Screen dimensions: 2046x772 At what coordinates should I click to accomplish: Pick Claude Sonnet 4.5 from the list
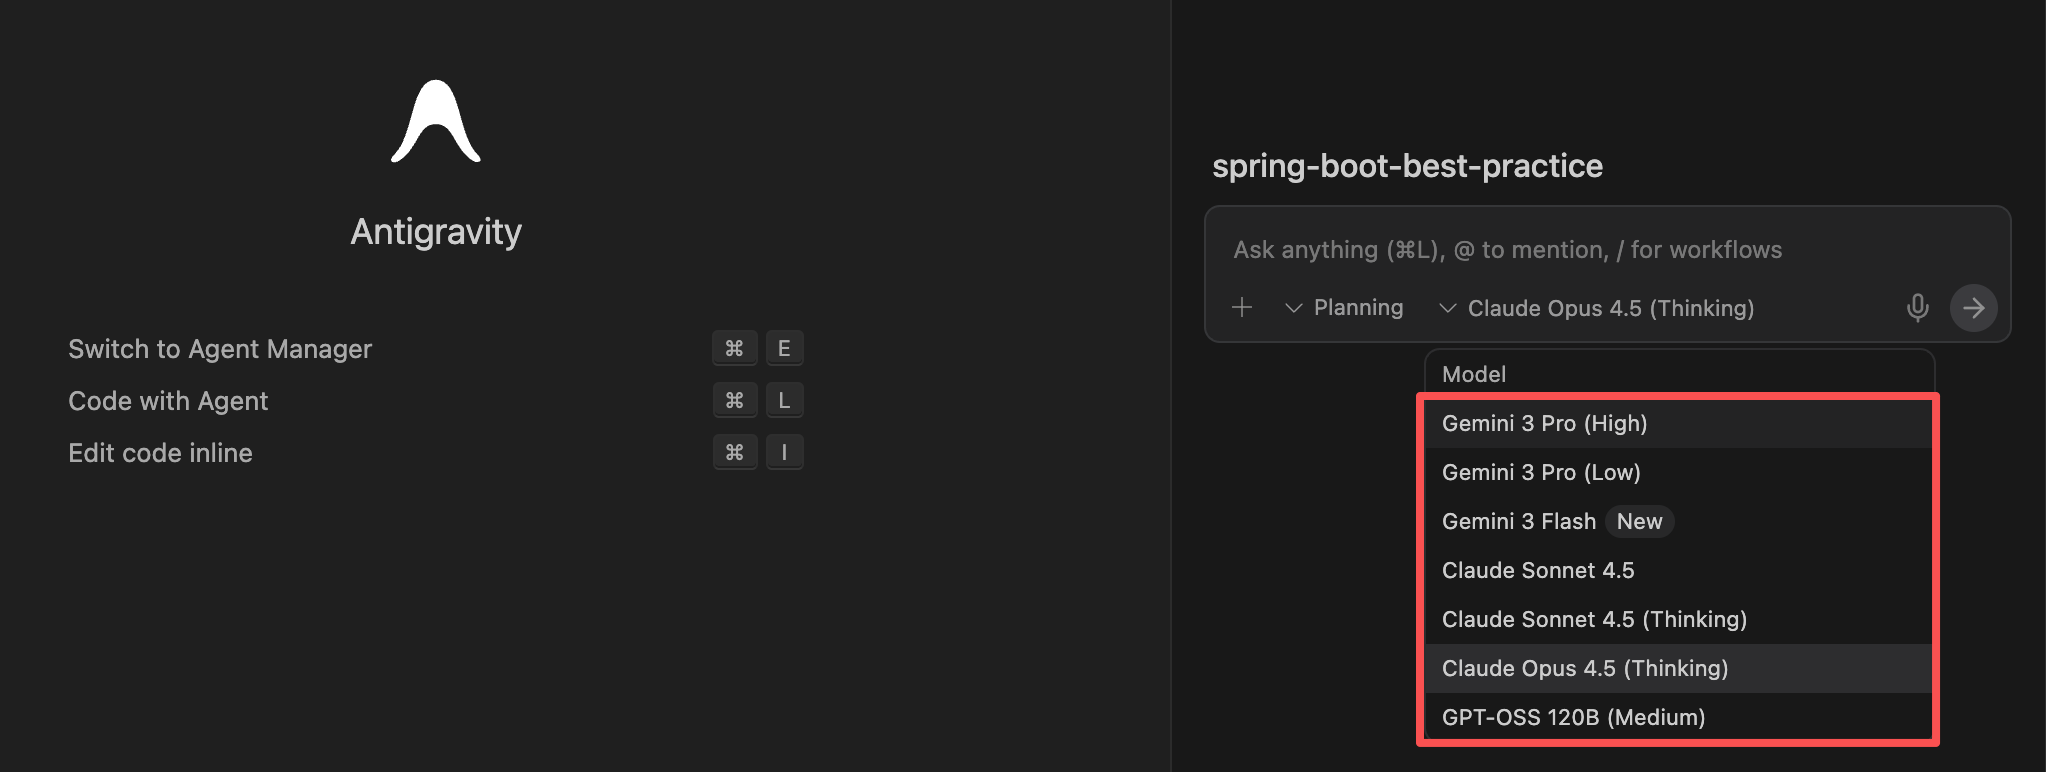click(1538, 570)
